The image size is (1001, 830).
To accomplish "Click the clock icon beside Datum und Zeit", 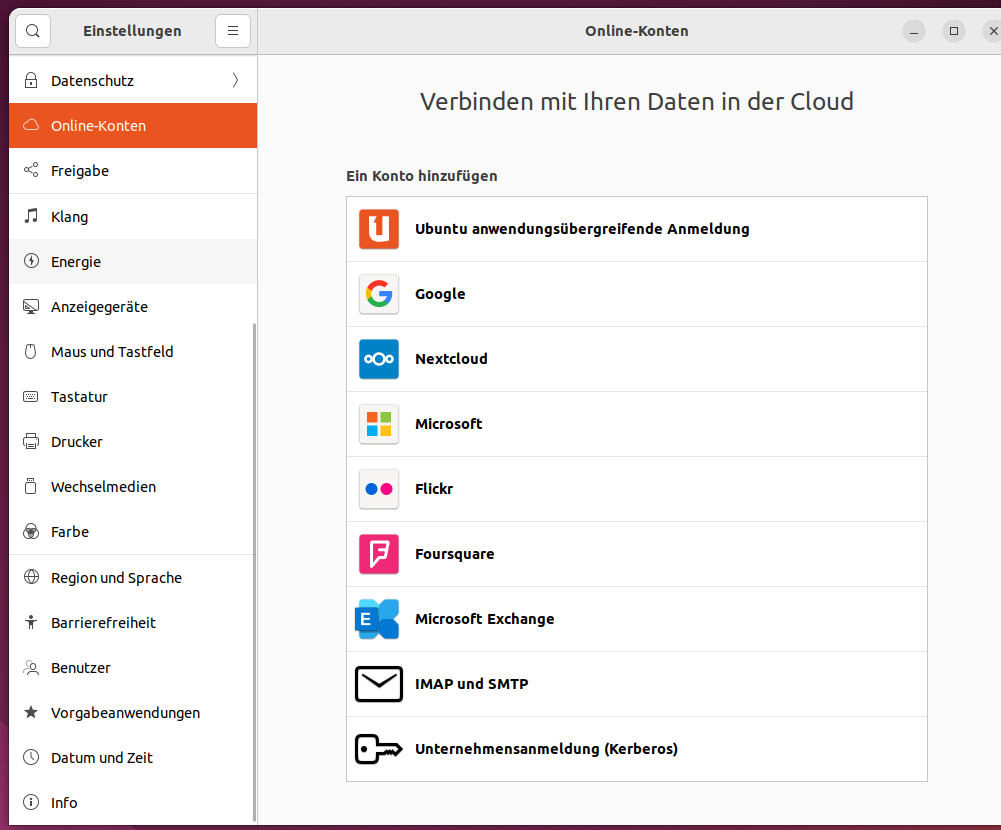I will tap(31, 757).
